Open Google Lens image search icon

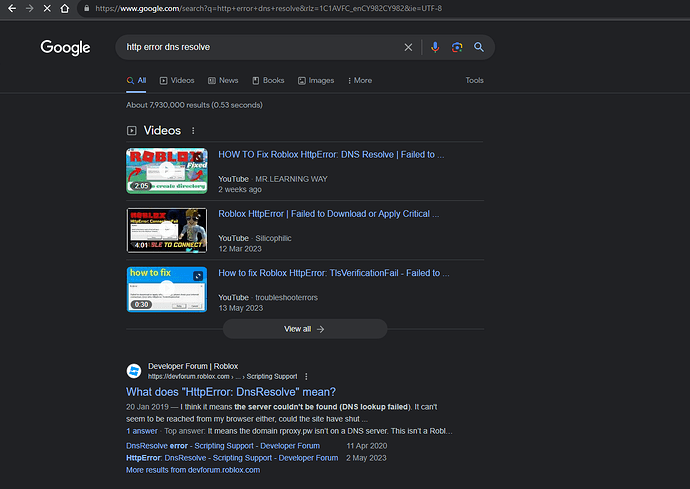[457, 47]
